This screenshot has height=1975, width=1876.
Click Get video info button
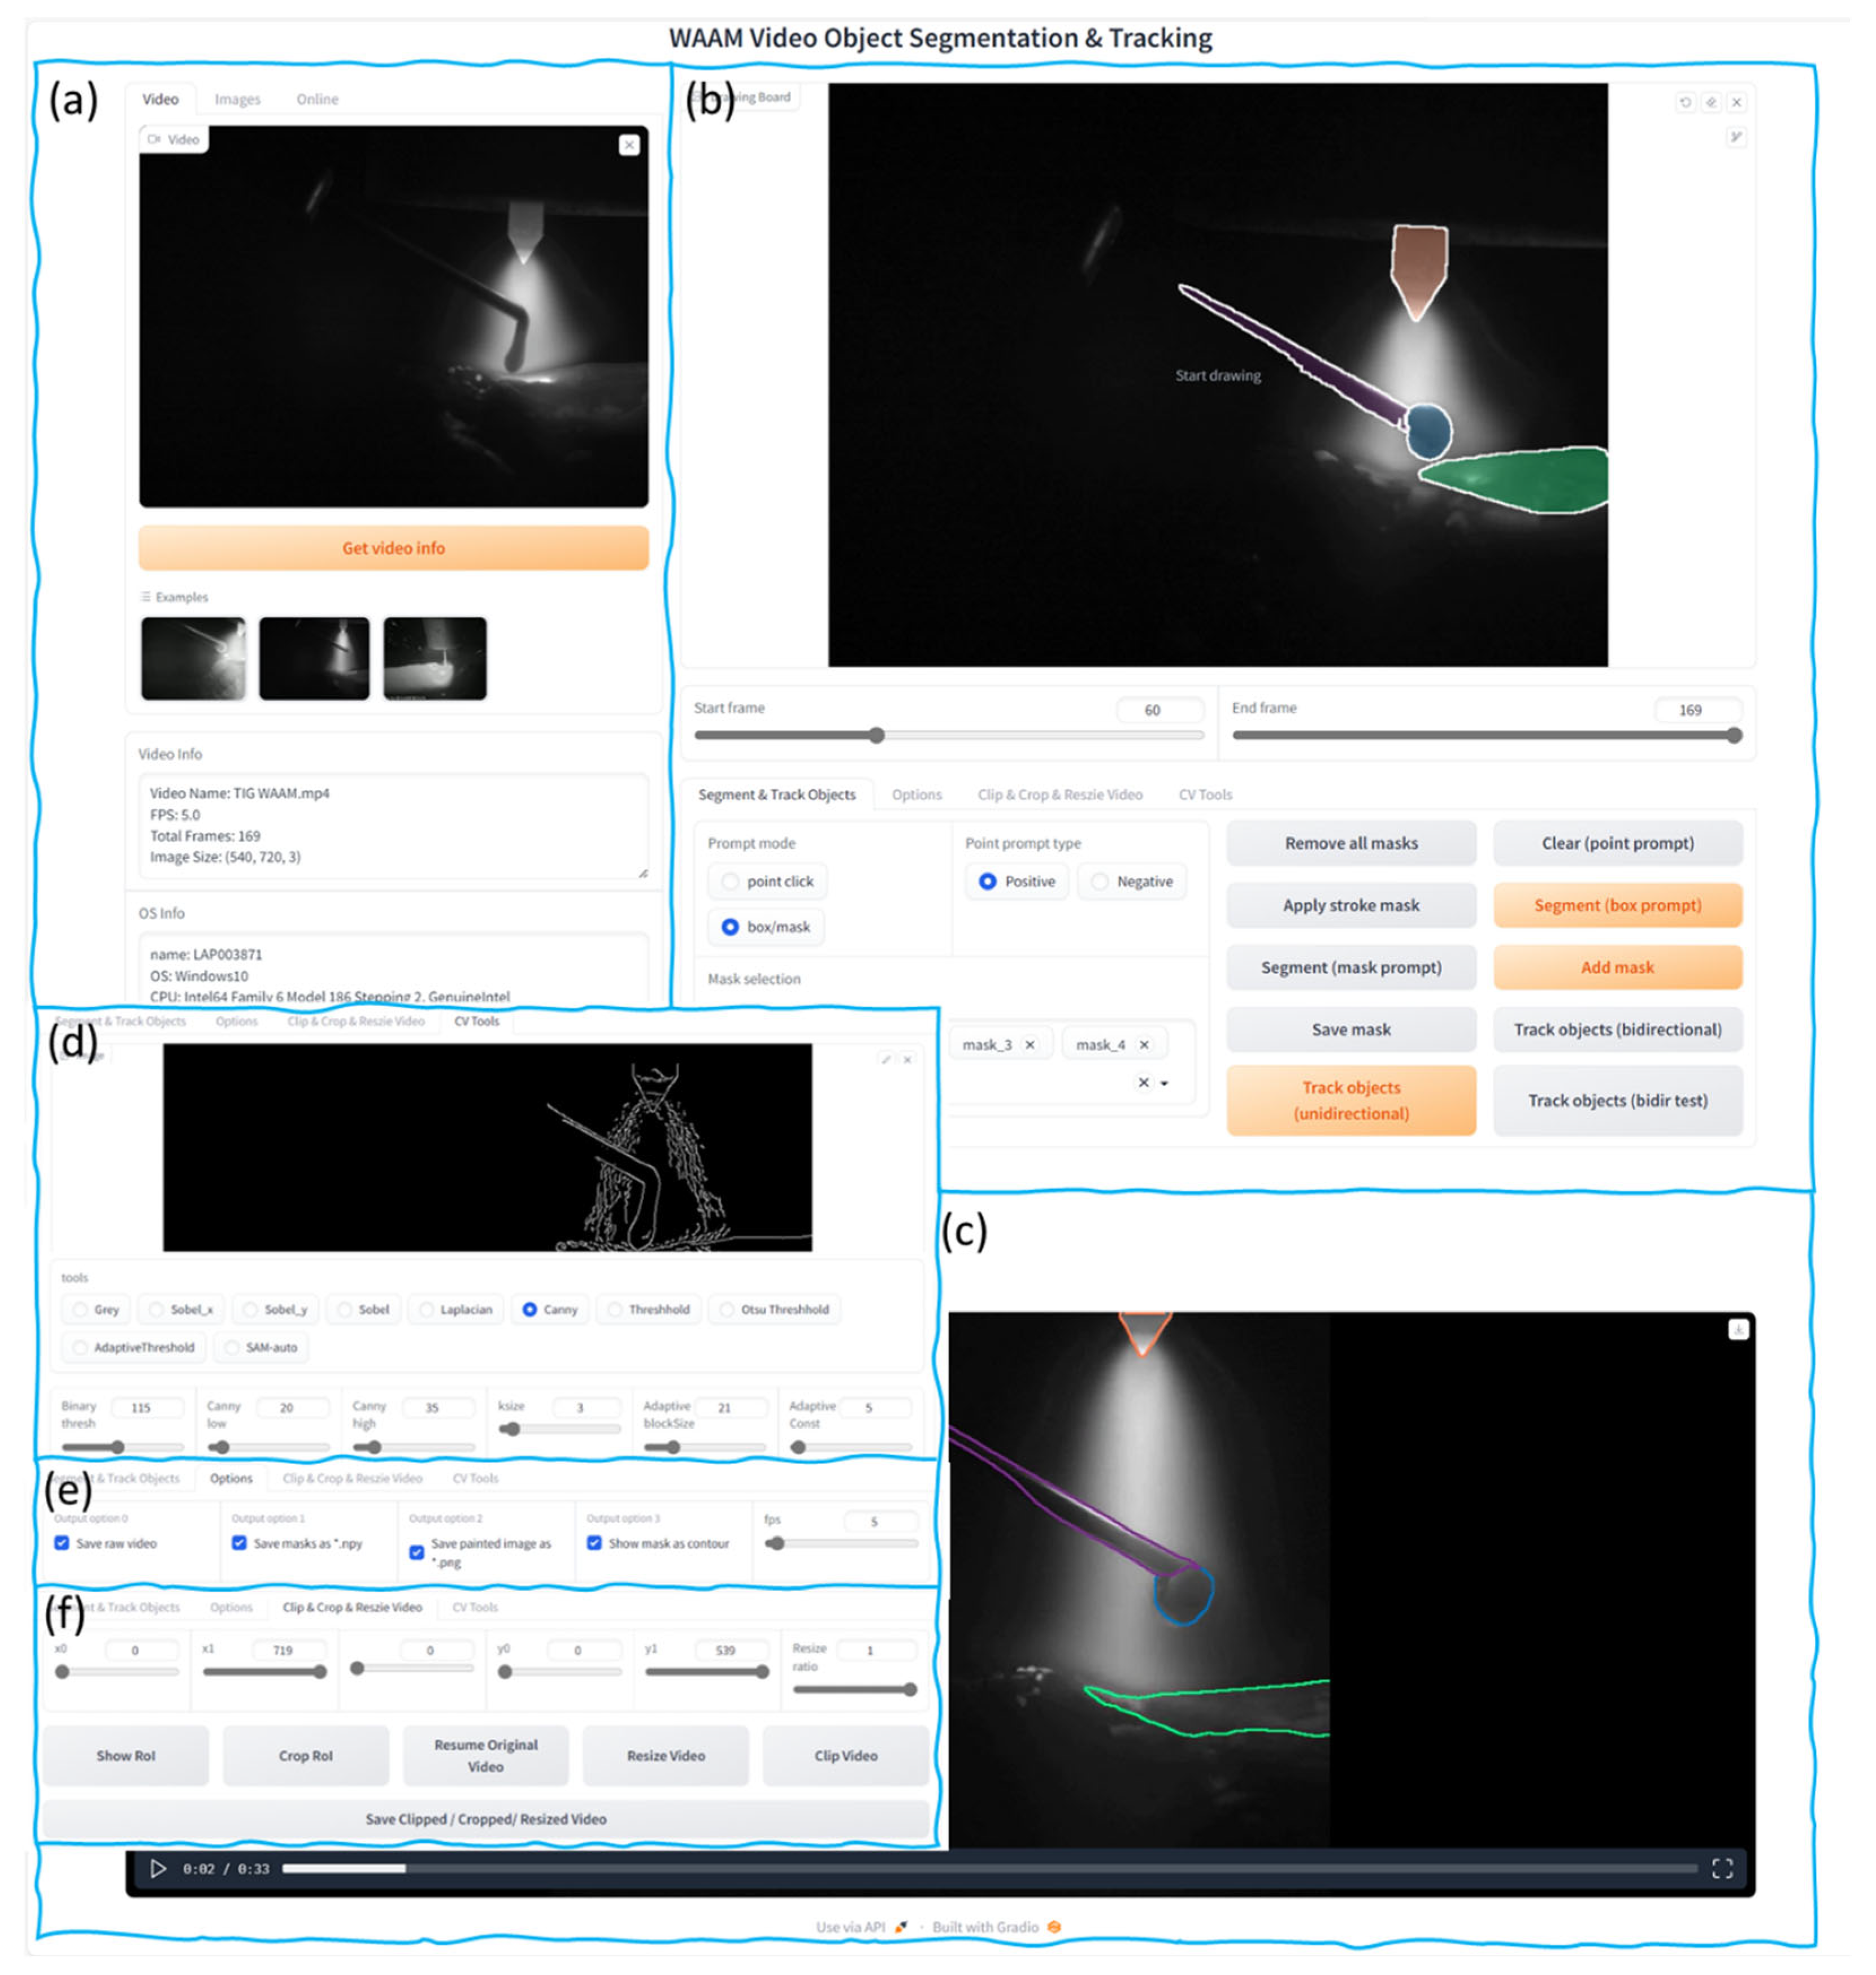[394, 548]
